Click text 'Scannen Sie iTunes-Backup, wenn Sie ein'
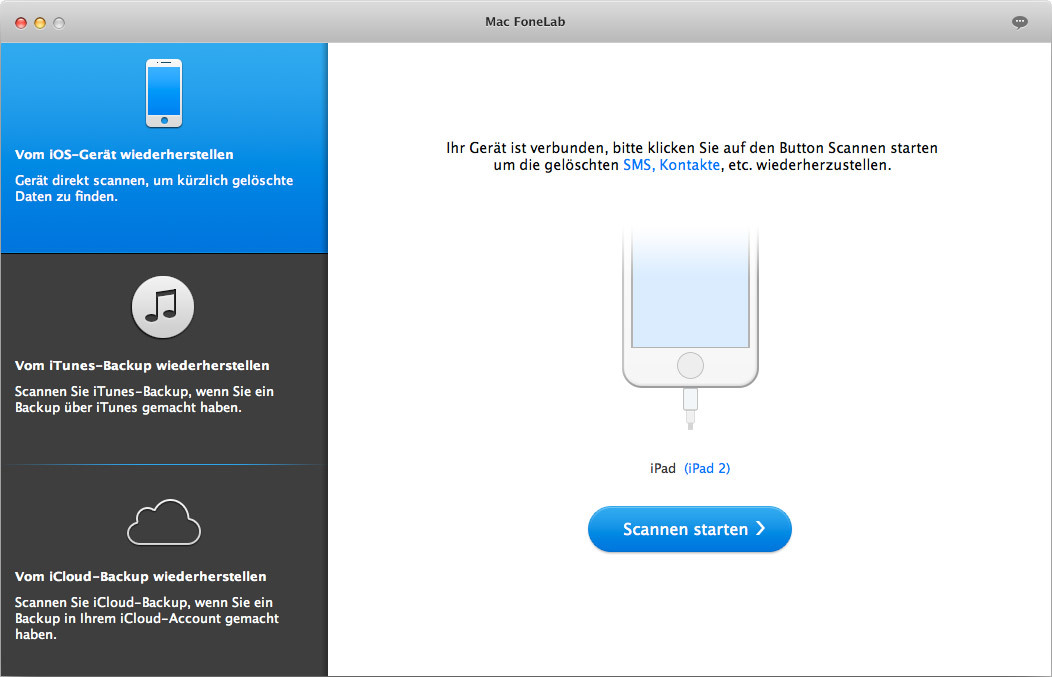Screen dimensions: 1052x677 144,391
